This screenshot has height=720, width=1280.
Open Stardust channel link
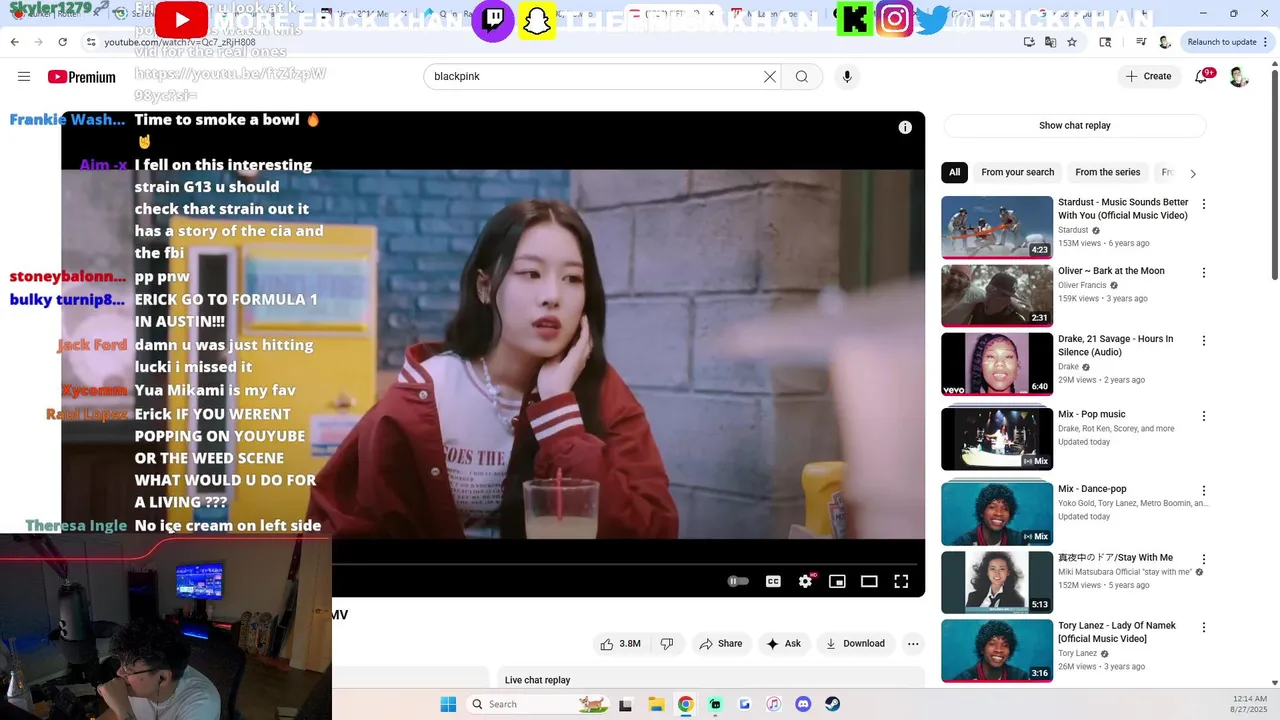(1073, 230)
